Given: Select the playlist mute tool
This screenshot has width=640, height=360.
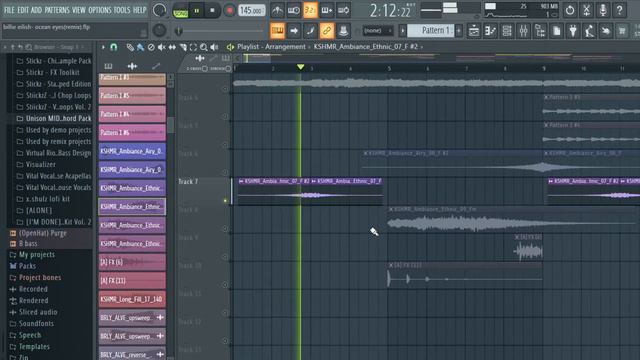Looking at the screenshot, I should (x=162, y=47).
